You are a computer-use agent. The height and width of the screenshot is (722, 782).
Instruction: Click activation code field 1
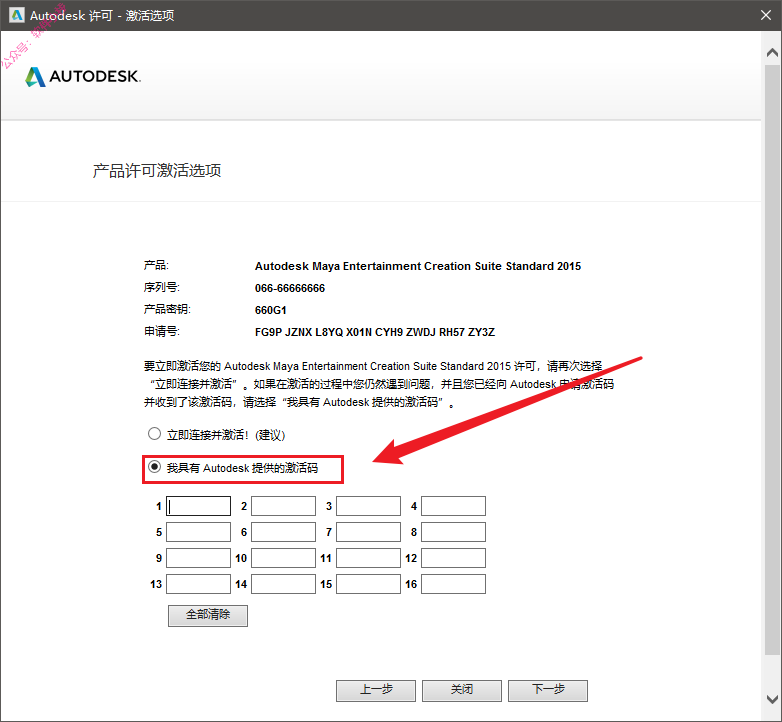click(x=198, y=506)
